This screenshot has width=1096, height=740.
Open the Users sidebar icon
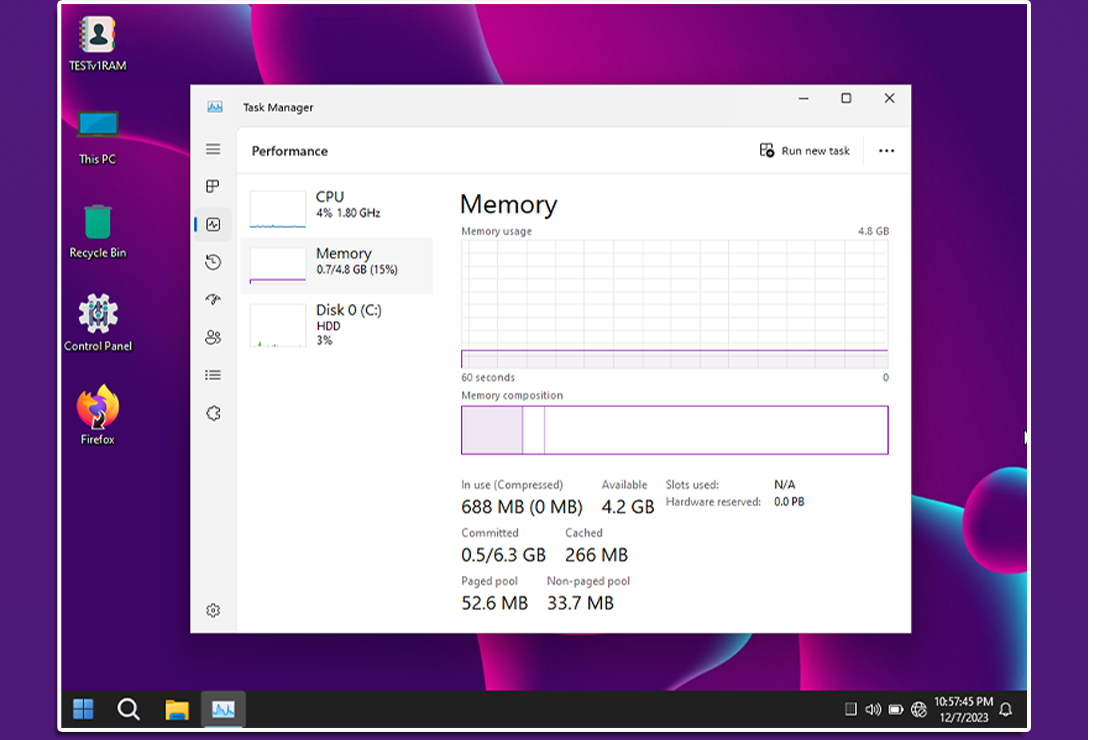click(x=213, y=338)
